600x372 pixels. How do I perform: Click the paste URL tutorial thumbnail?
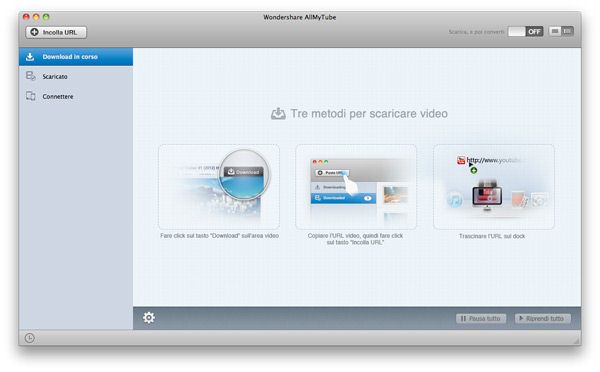(x=356, y=187)
